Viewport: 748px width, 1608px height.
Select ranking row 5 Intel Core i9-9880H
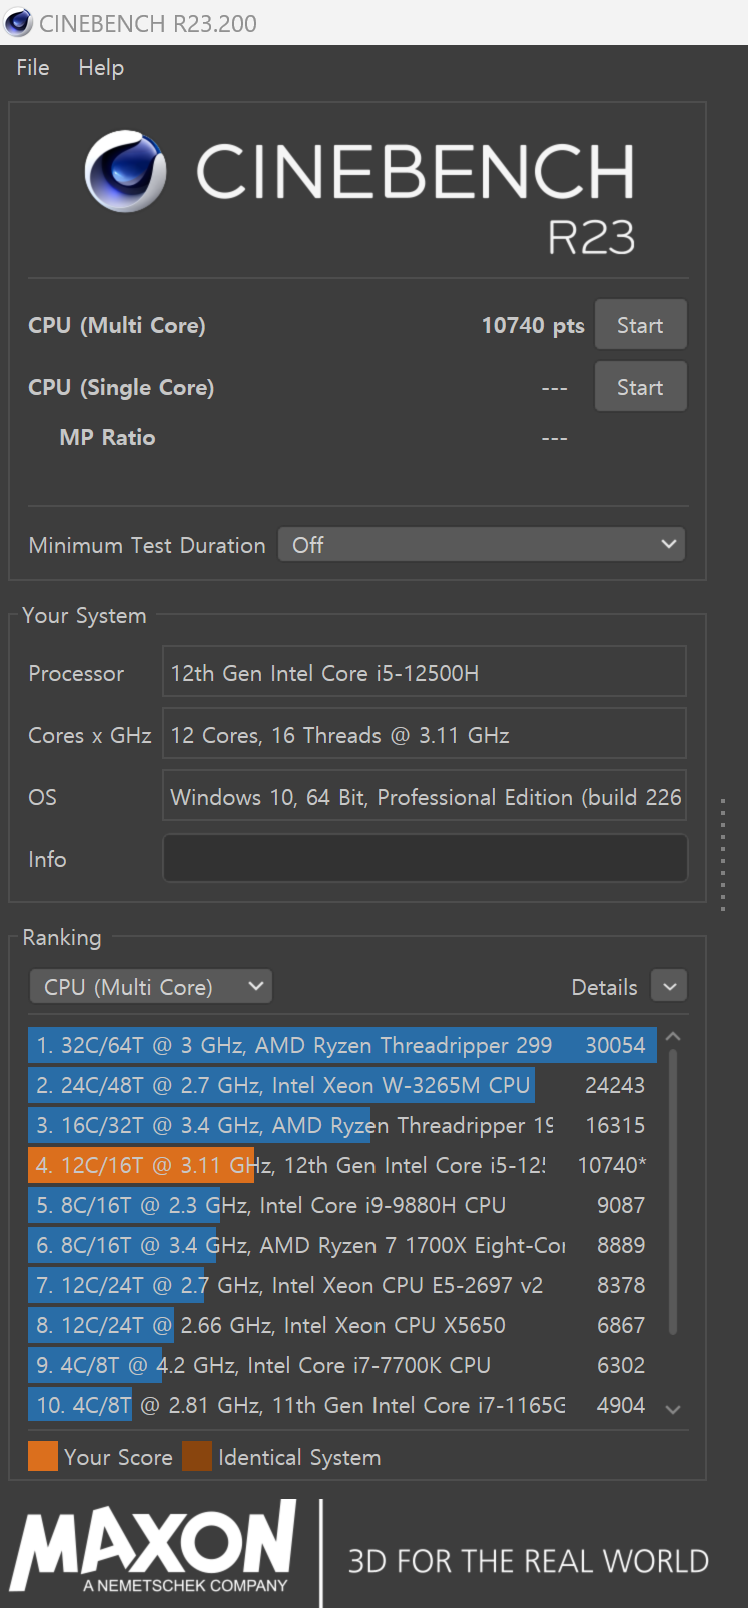pos(342,1205)
